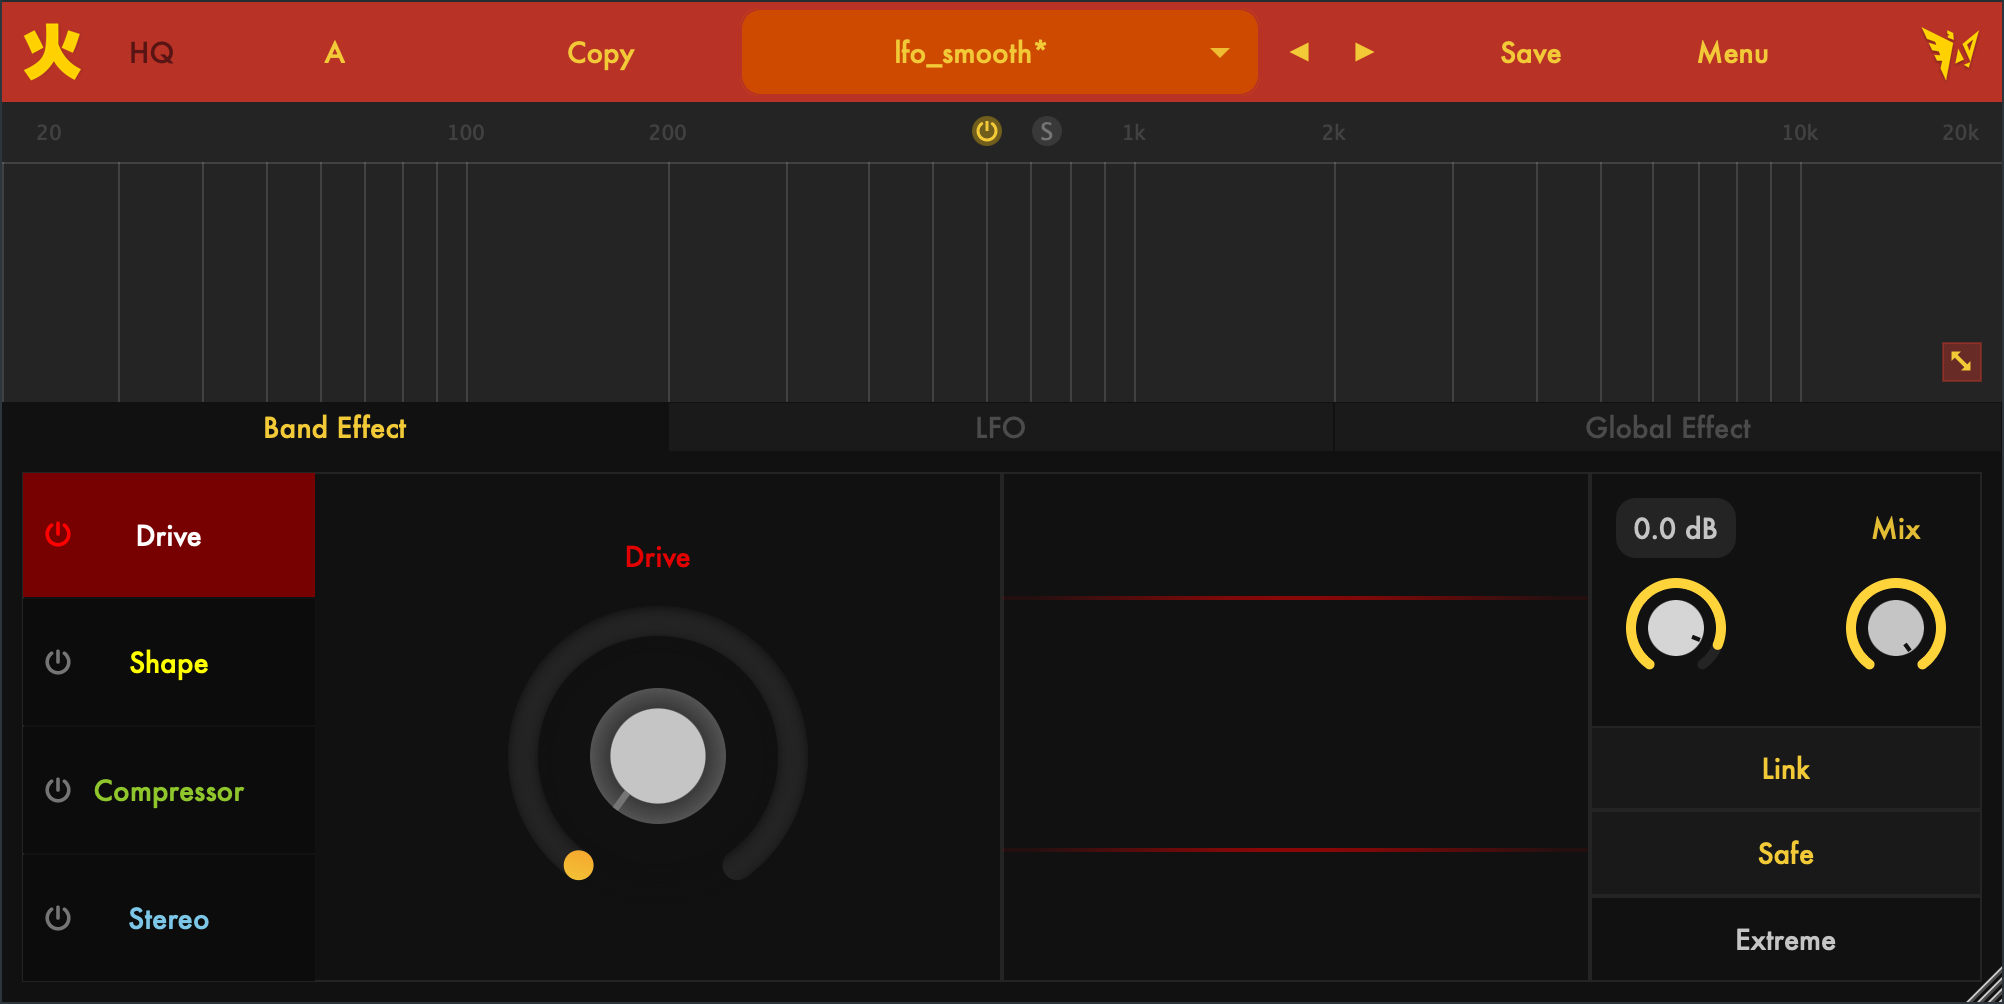Click the winged brand logo icon

1949,52
